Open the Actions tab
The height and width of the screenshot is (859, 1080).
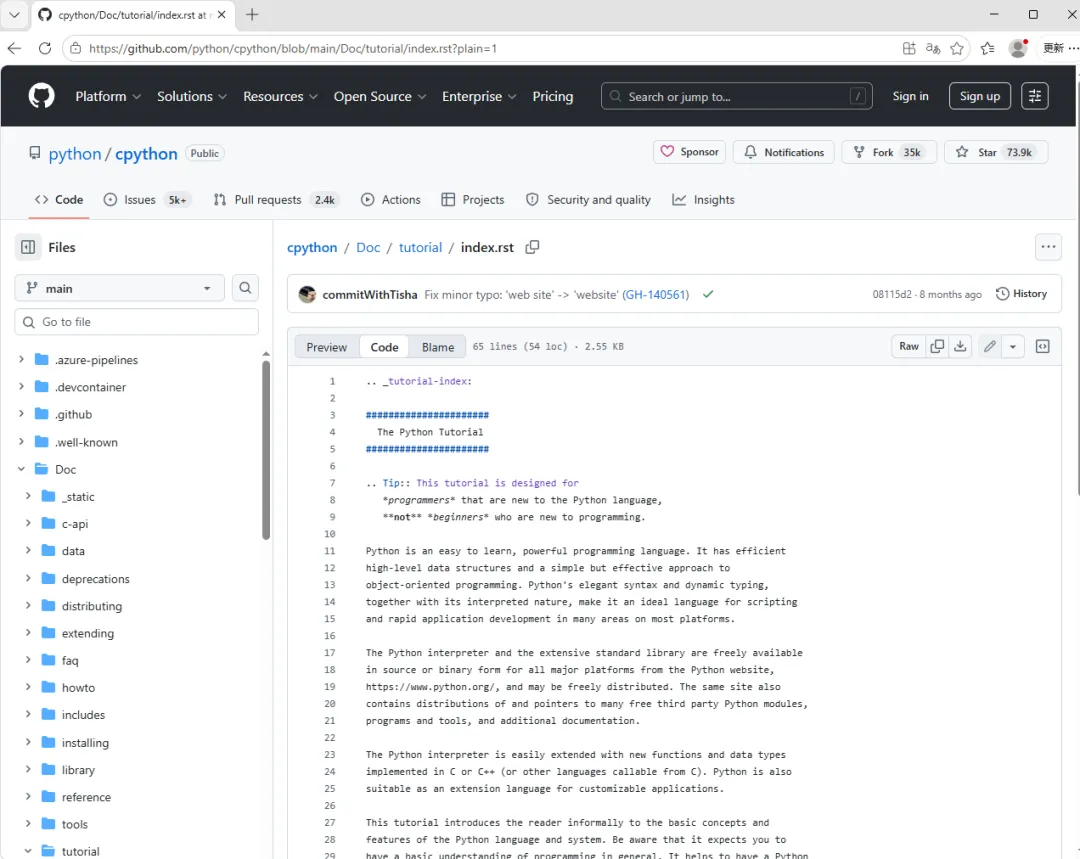pos(391,200)
